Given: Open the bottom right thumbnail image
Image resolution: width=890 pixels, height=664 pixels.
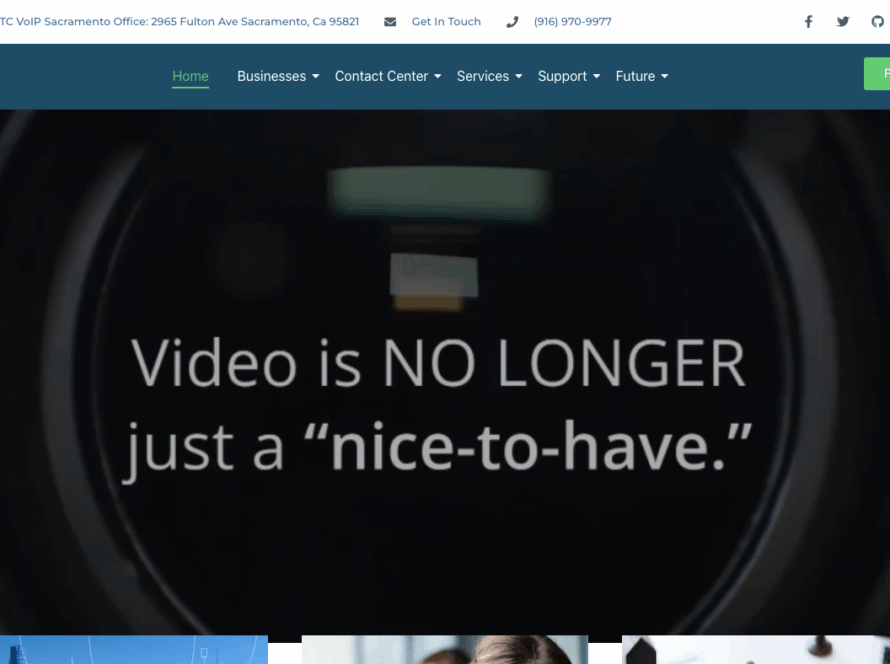Looking at the screenshot, I should tap(755, 650).
